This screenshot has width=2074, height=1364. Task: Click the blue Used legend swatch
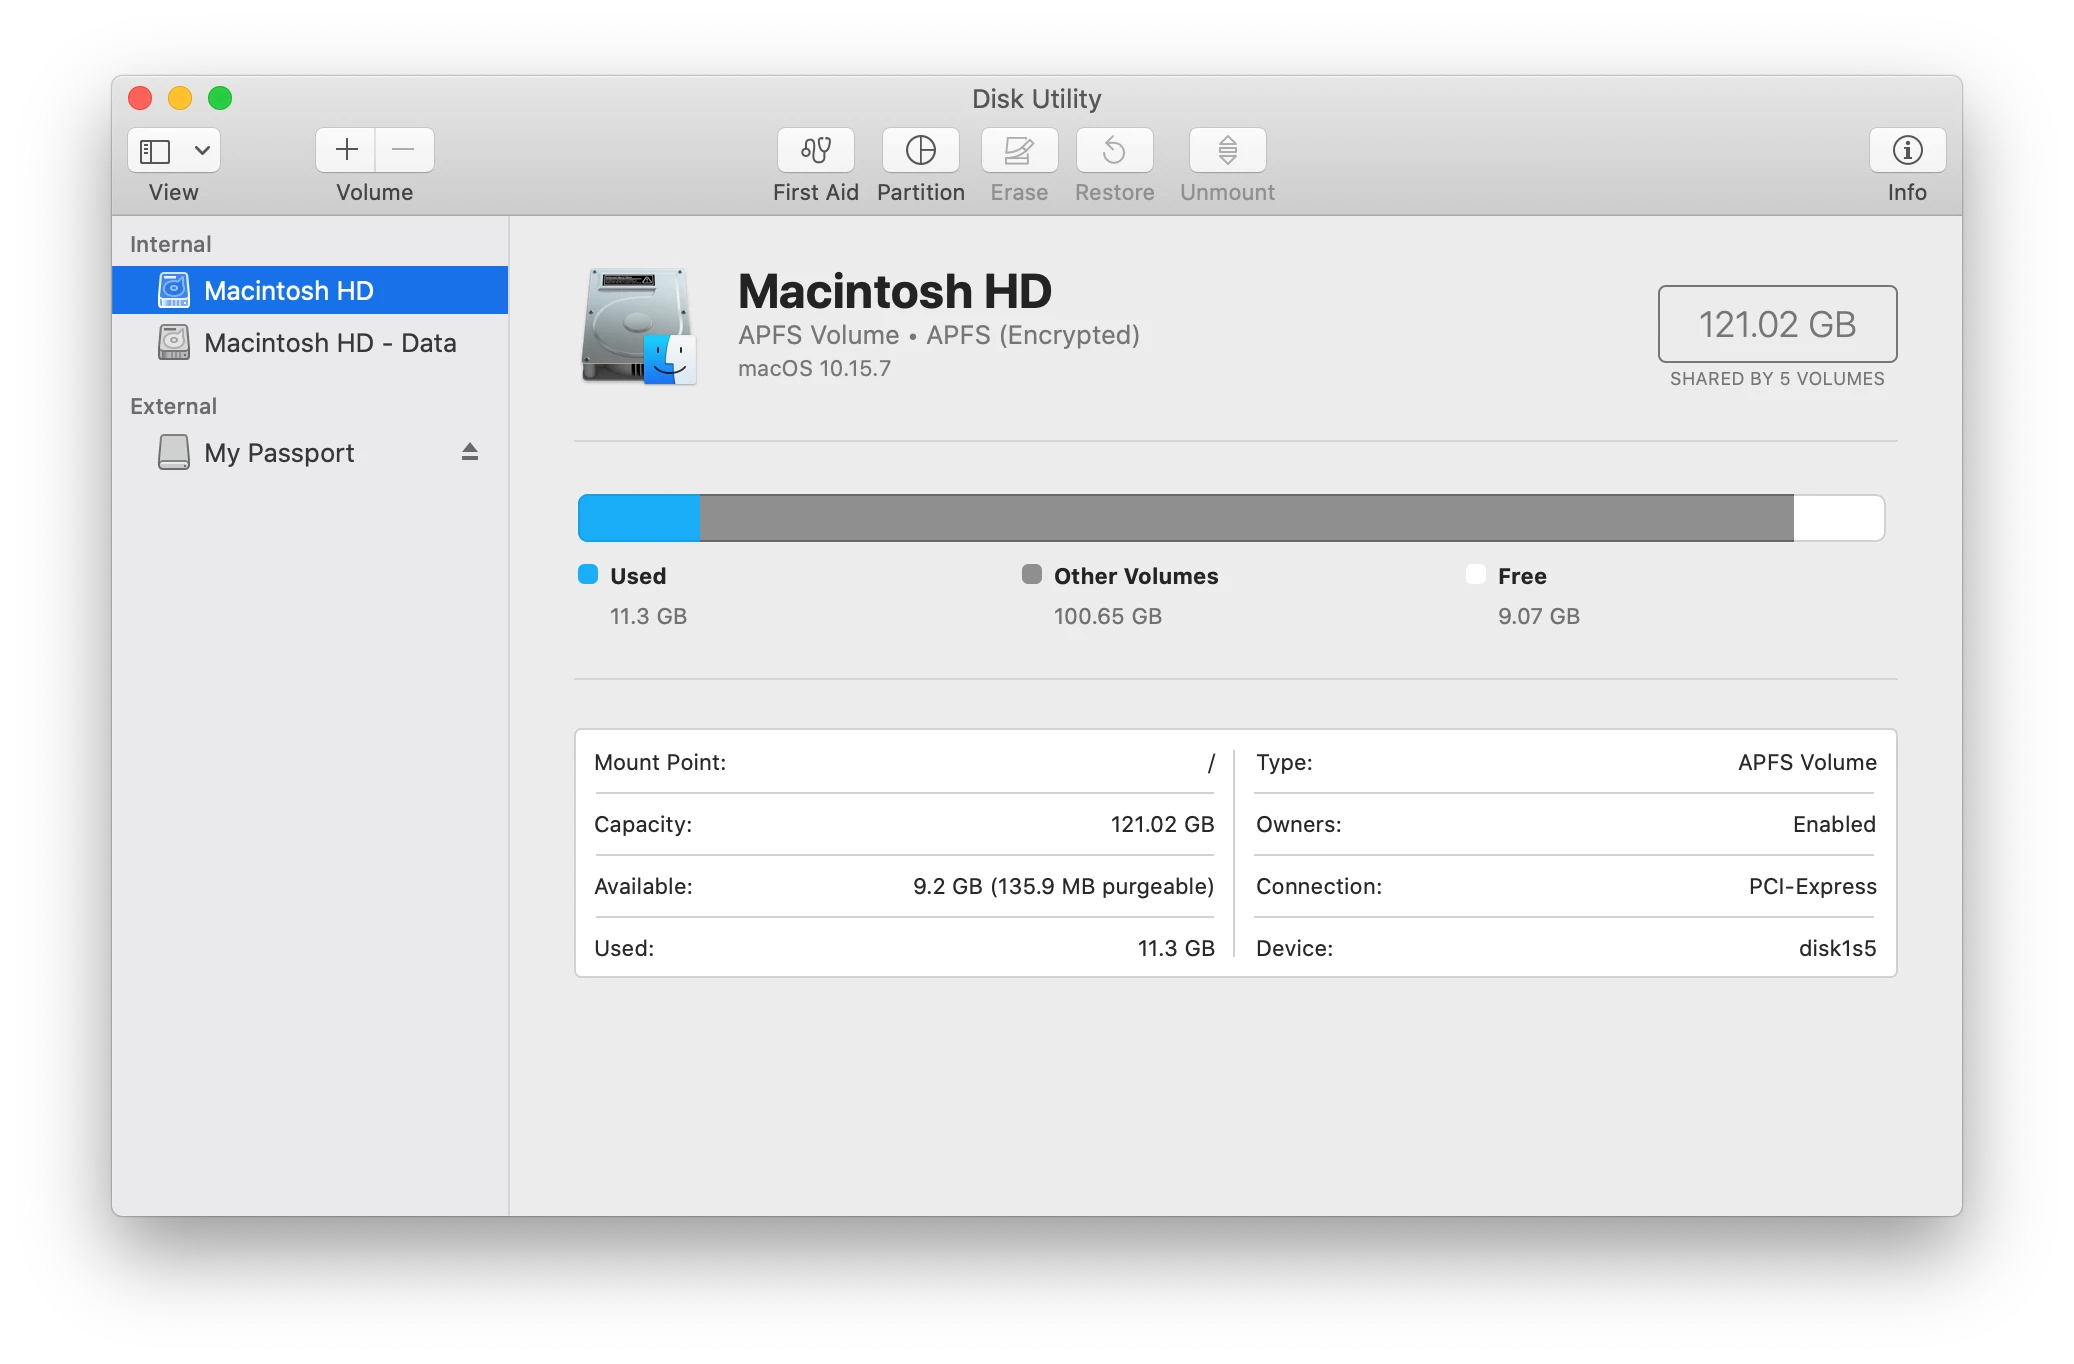(x=588, y=574)
